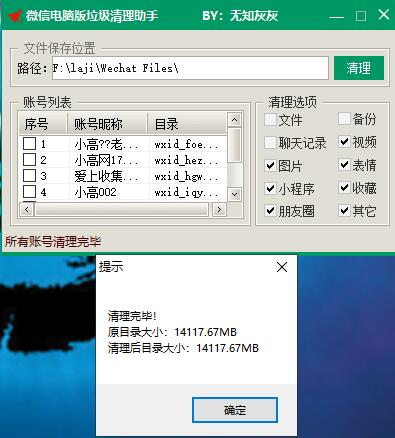Select nickname 小高??老... in account list
The height and width of the screenshot is (438, 395).
106,144
